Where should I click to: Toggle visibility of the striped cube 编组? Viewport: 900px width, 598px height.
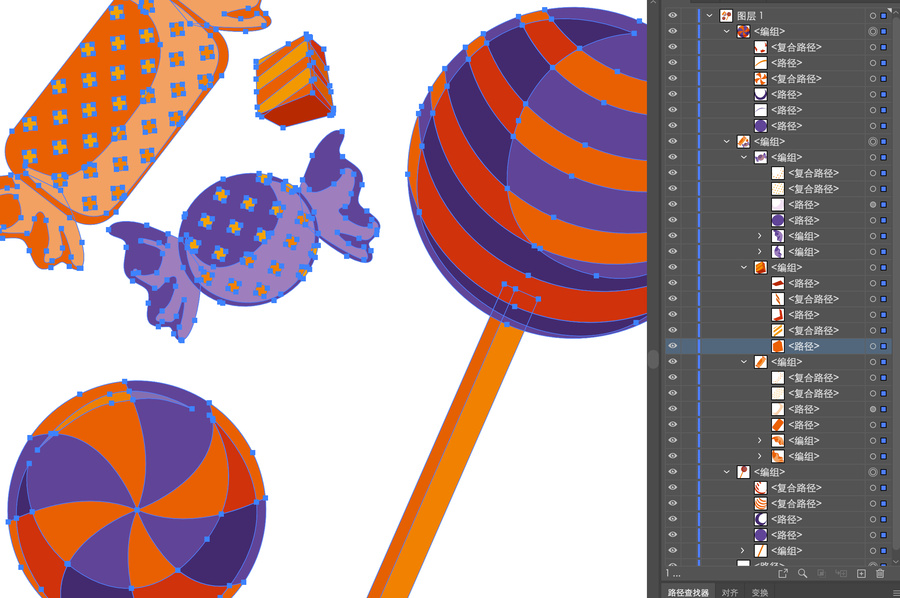(673, 267)
